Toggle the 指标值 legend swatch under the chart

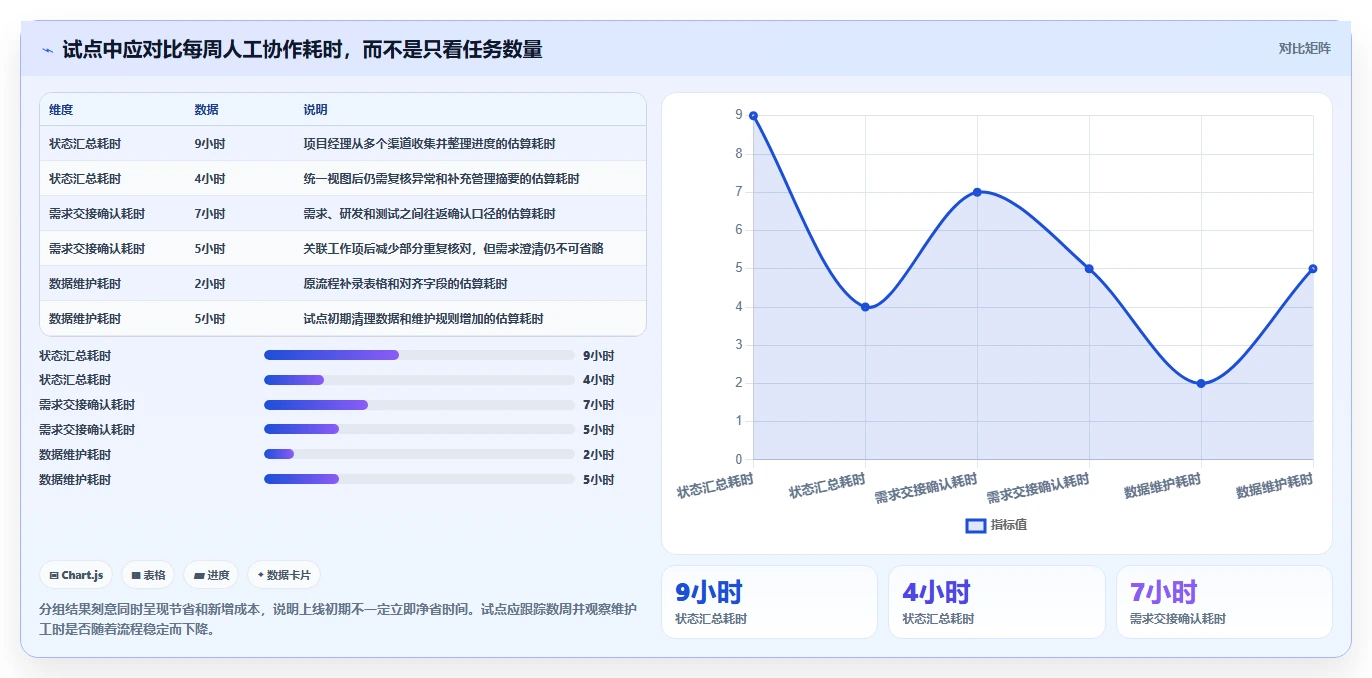[975, 525]
